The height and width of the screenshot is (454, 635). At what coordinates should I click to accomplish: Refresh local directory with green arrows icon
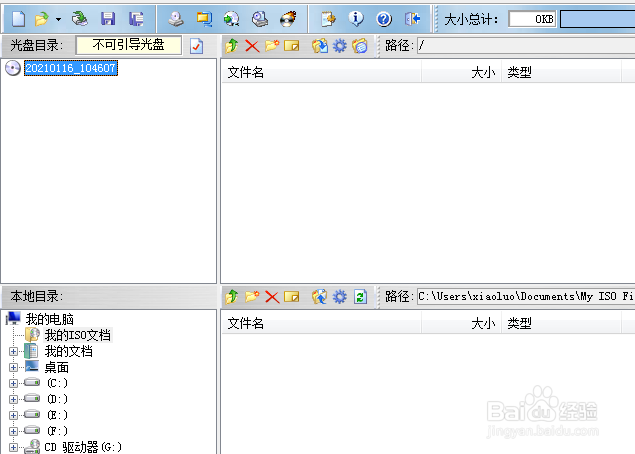(x=360, y=297)
